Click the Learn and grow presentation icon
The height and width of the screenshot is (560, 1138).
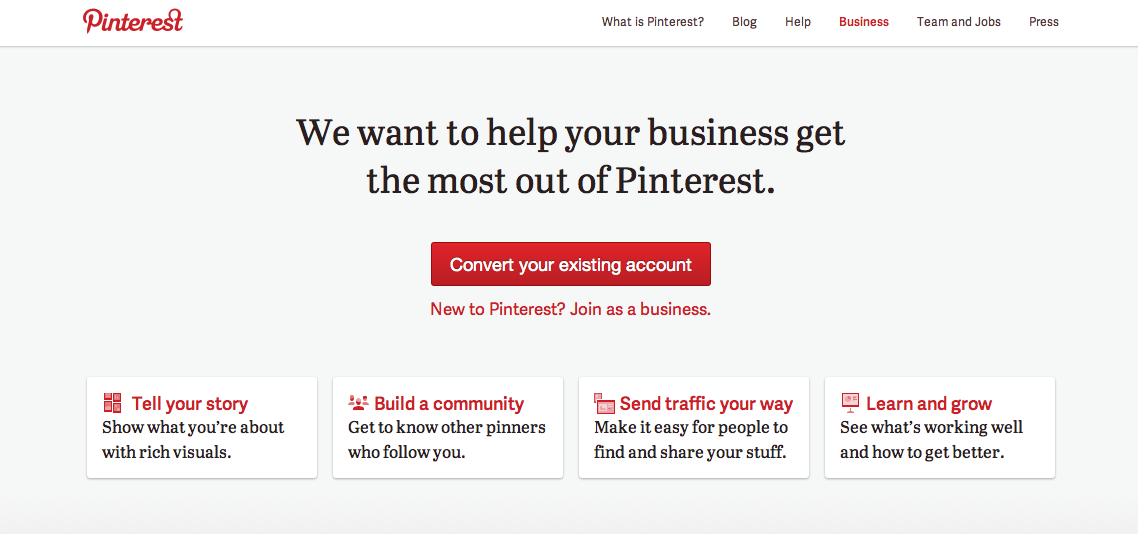click(850, 403)
